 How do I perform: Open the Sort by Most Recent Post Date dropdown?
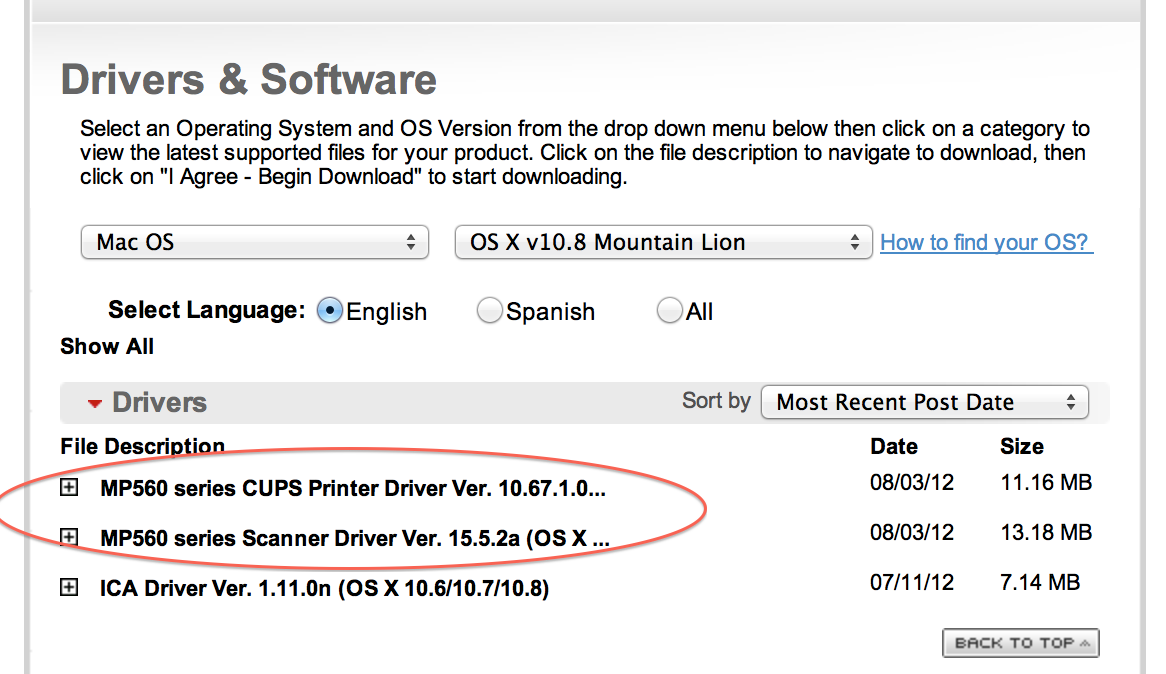(x=924, y=402)
